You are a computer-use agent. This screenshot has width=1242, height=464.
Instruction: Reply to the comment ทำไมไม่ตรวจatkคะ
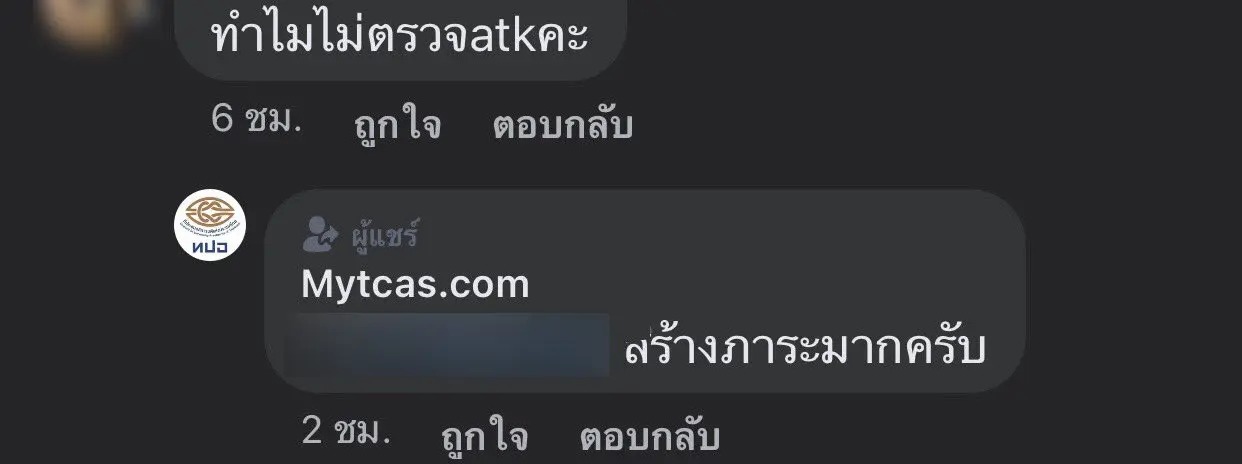(563, 126)
